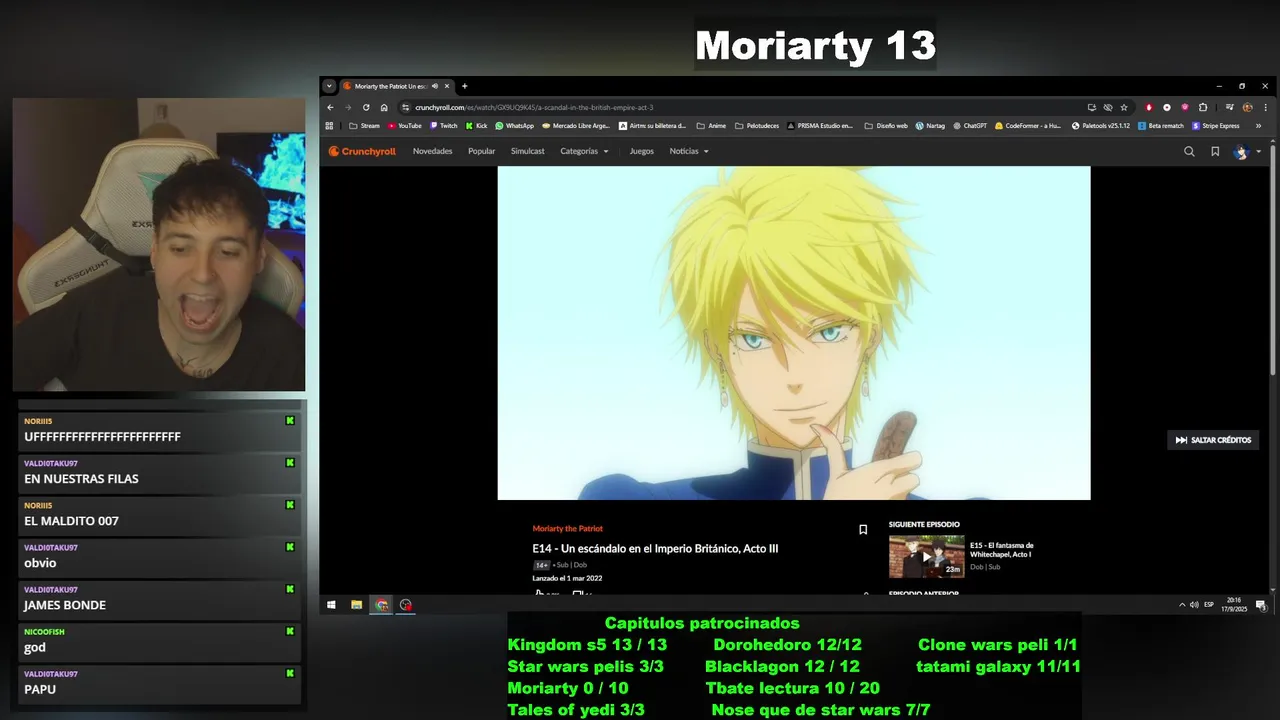
Task: Click Chrome icon in taskbar
Action: point(381,605)
